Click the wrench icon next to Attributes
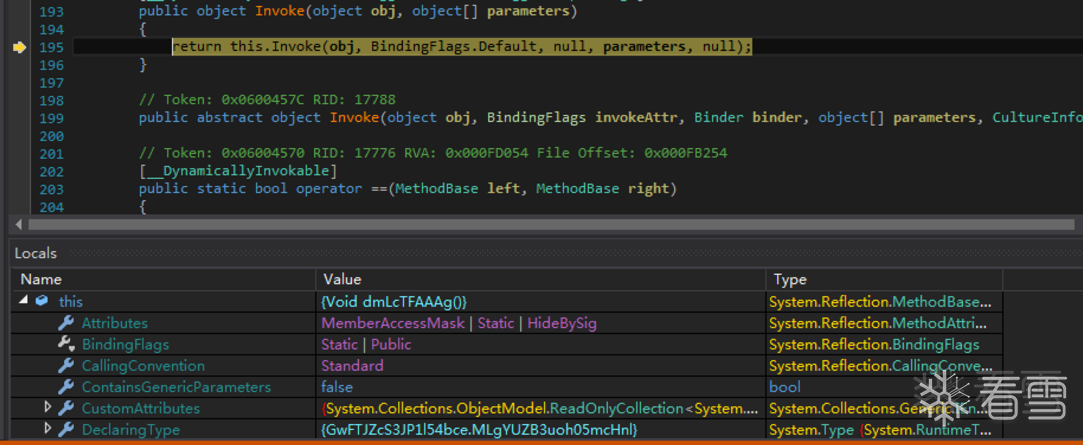Screen dimensions: 1083x445 coord(66,323)
